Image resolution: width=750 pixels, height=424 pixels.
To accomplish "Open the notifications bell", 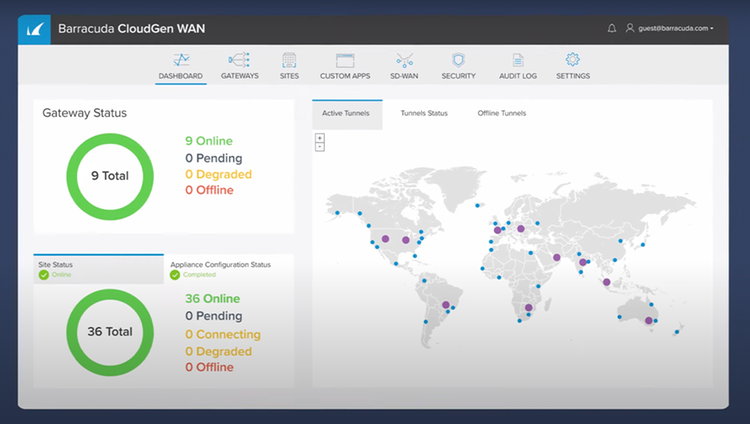I will [612, 28].
